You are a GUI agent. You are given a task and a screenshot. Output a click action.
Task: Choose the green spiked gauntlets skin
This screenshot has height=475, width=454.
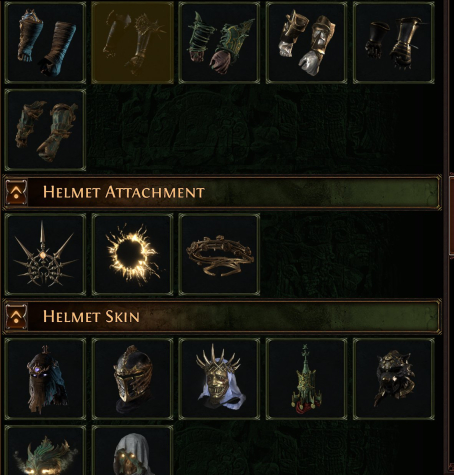pos(219,42)
